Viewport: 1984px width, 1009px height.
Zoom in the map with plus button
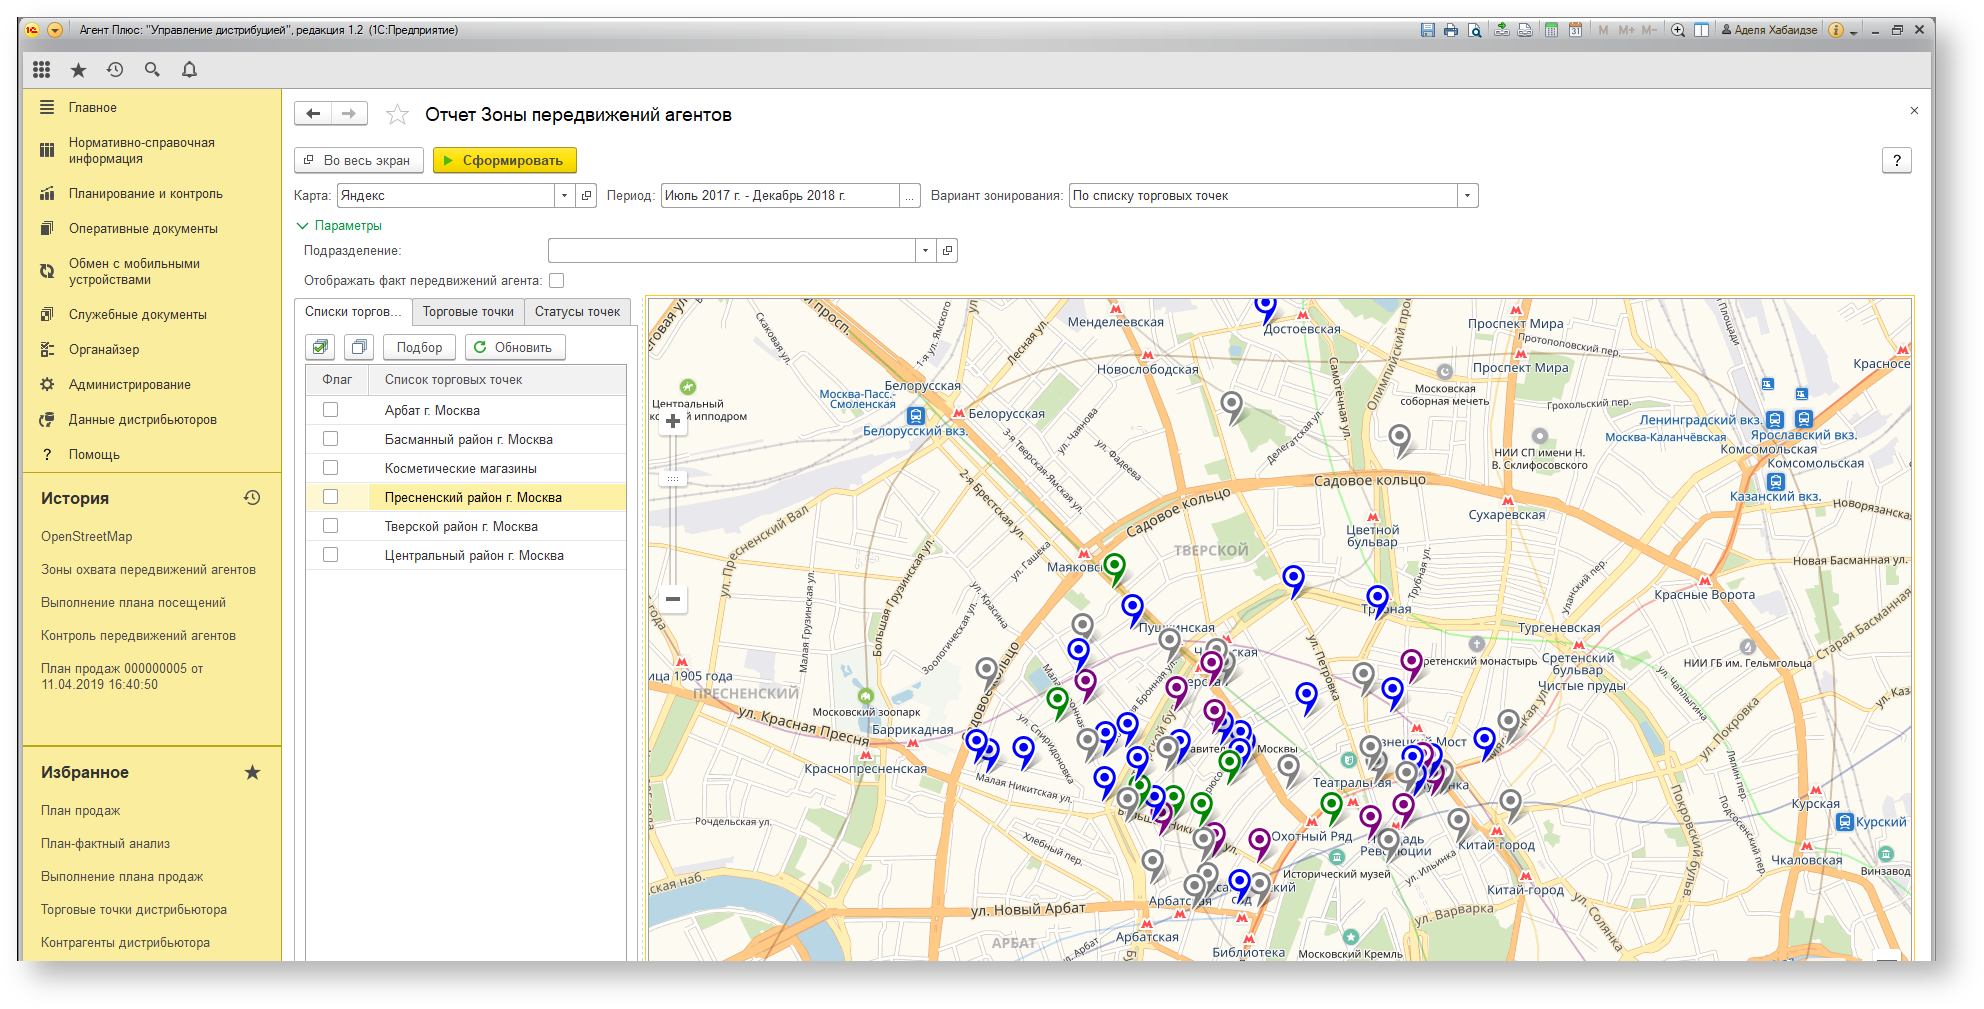click(673, 422)
